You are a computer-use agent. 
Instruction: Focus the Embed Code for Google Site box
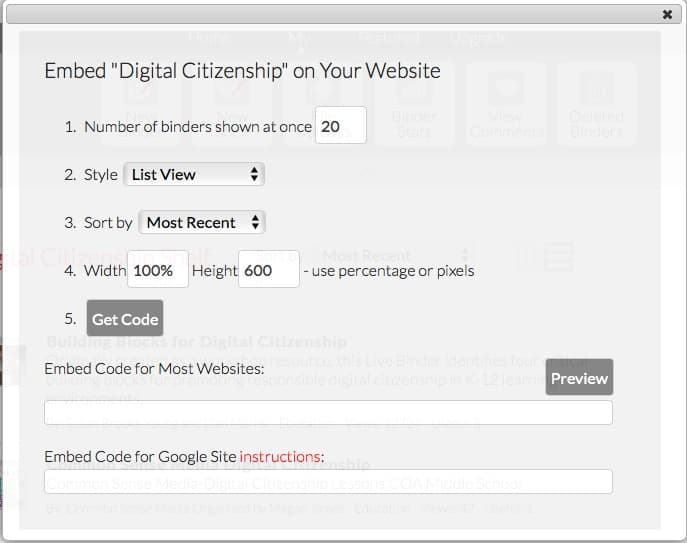(x=328, y=482)
